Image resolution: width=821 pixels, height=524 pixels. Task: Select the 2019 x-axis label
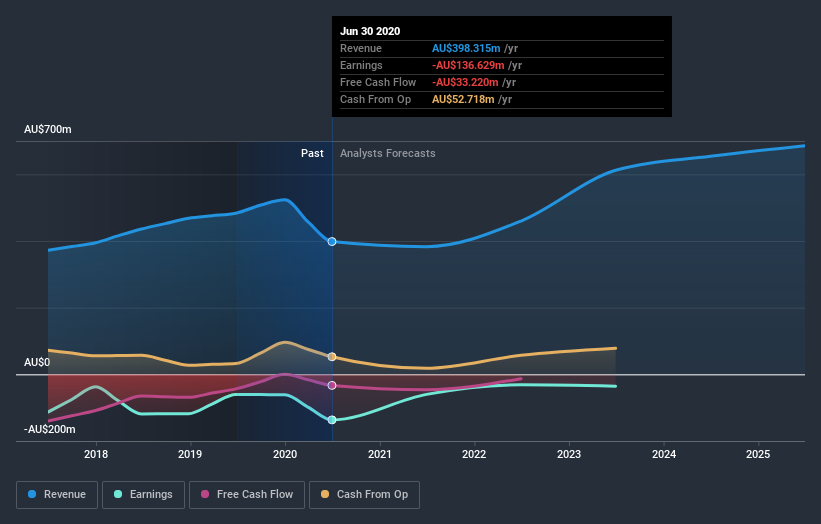point(190,454)
